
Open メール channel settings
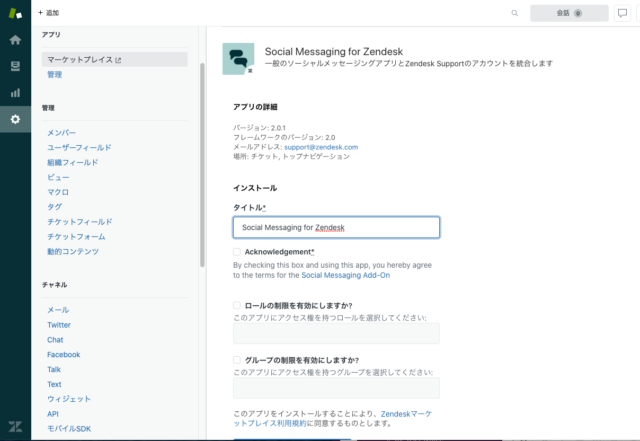58,310
